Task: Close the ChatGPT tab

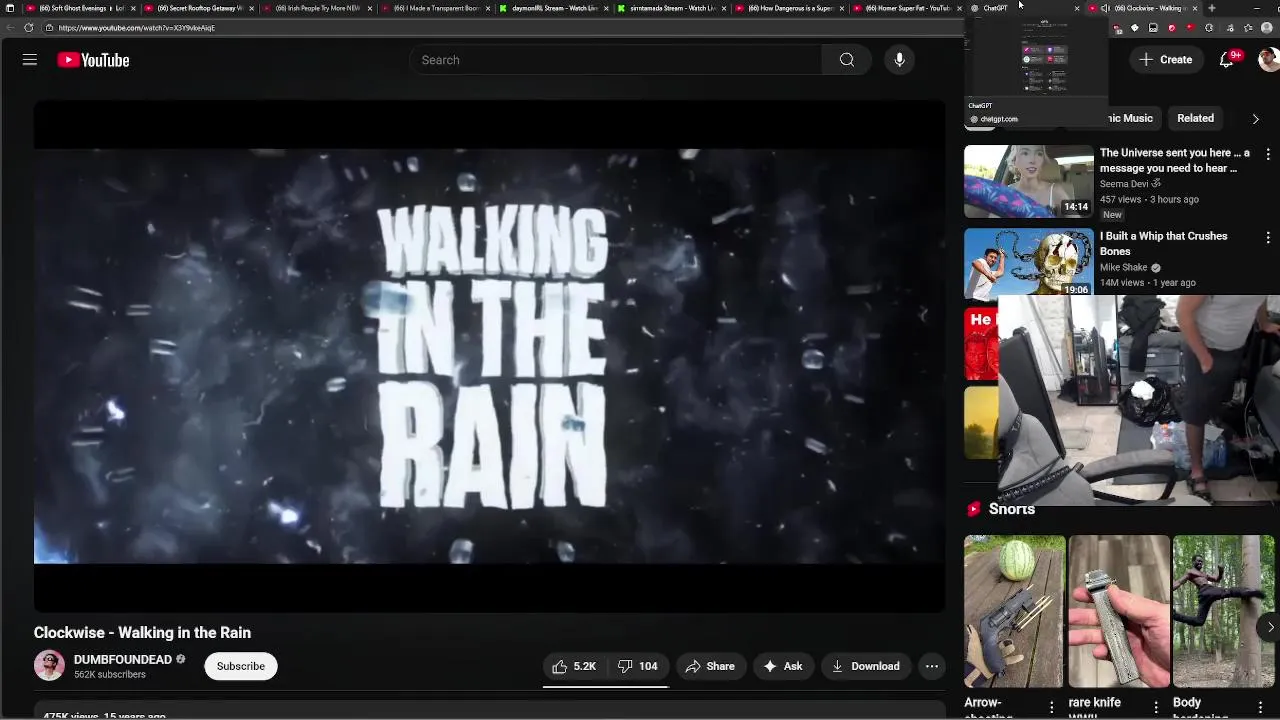Action: [x=1077, y=8]
